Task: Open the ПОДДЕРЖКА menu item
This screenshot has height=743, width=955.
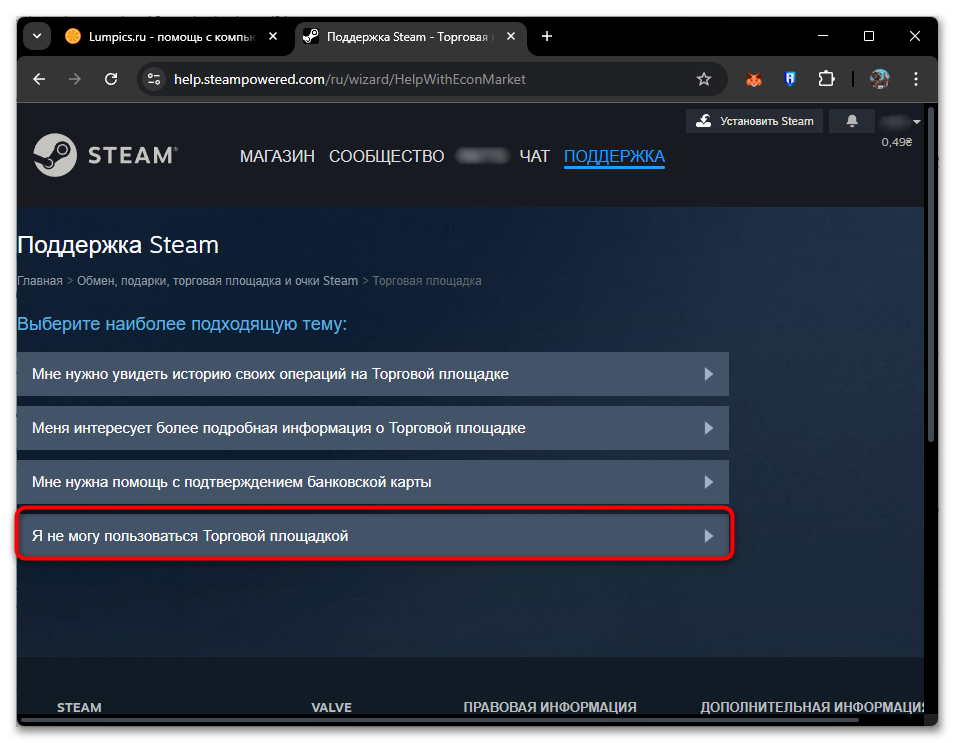Action: tap(614, 157)
